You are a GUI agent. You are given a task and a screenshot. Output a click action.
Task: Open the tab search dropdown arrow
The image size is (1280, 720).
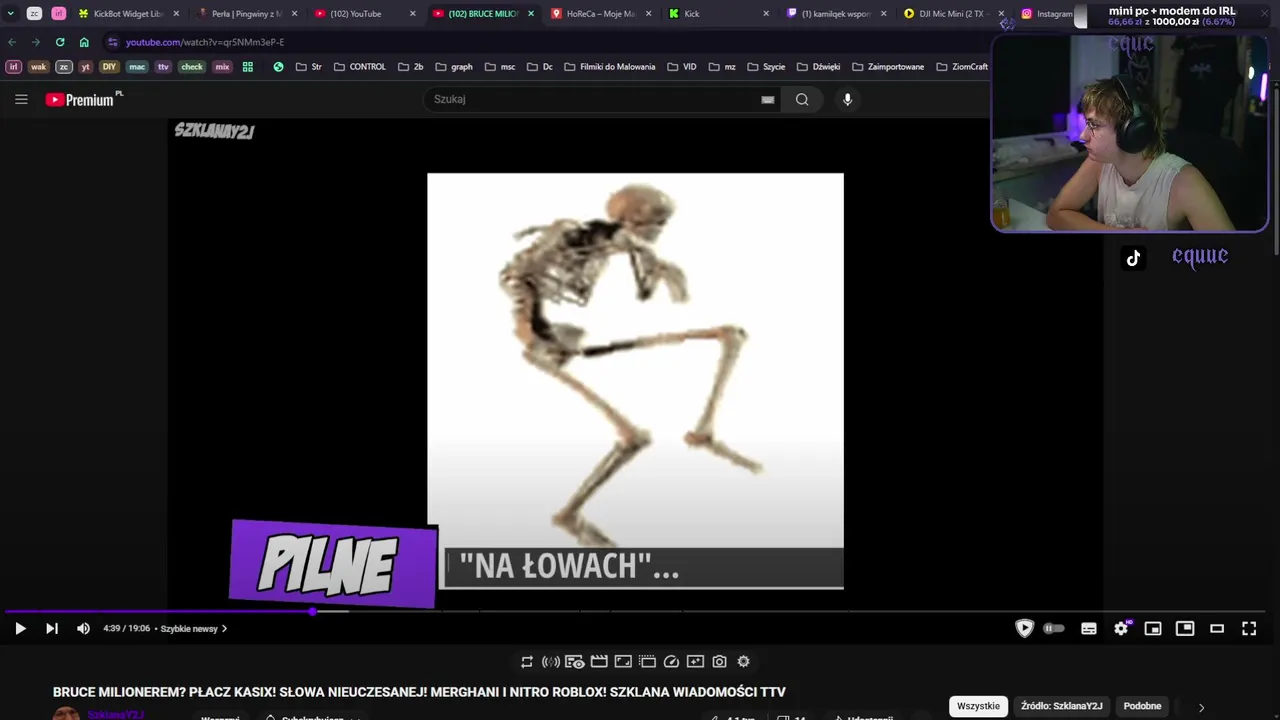[11, 14]
